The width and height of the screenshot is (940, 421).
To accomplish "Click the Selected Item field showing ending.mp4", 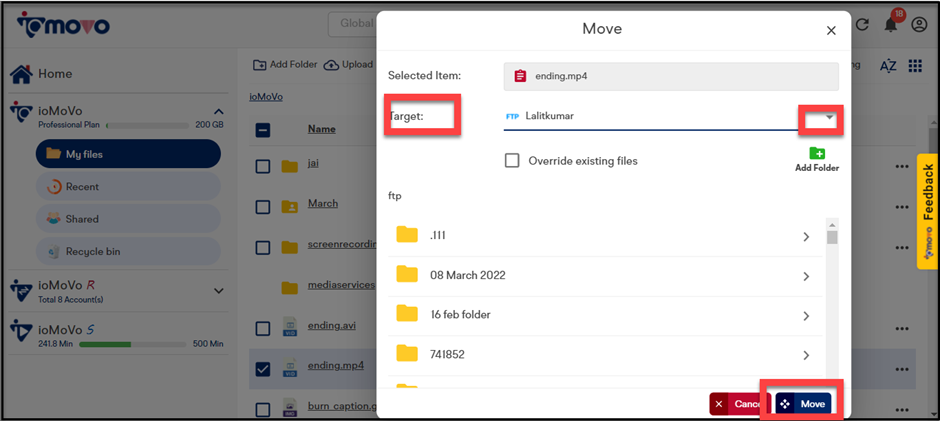I will (671, 76).
